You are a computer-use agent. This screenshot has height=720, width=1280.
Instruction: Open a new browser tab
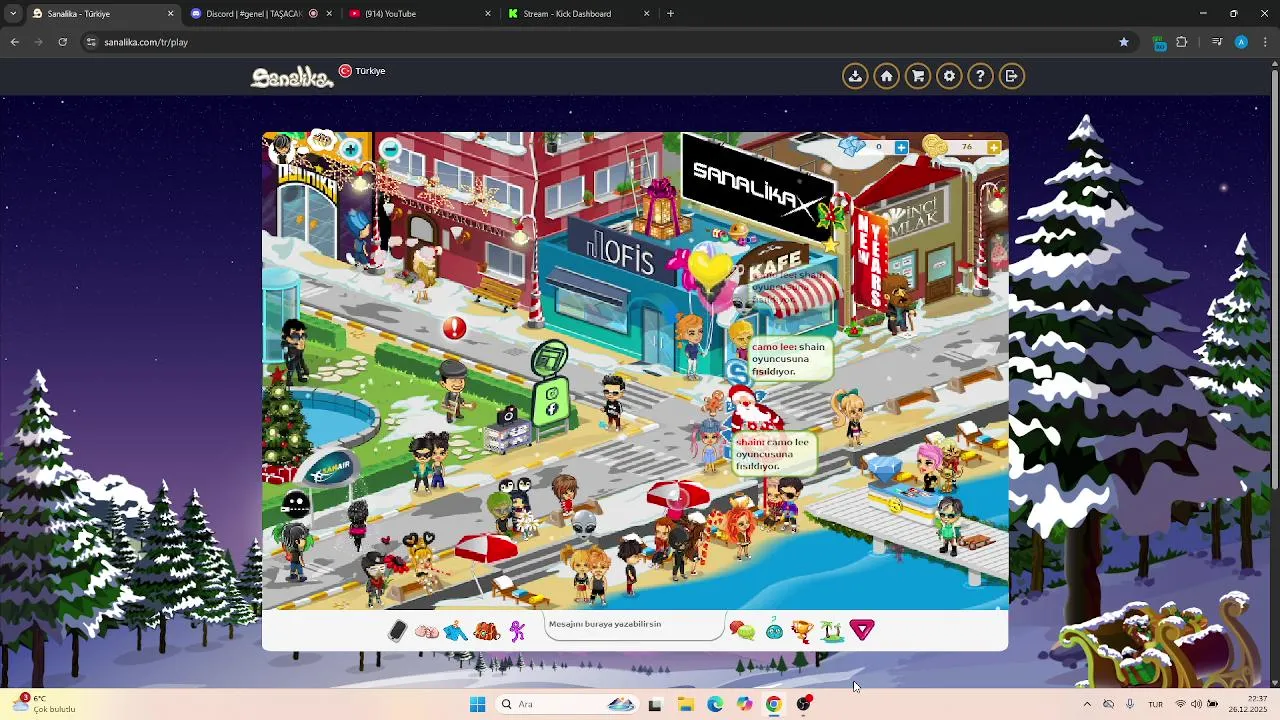[x=670, y=14]
